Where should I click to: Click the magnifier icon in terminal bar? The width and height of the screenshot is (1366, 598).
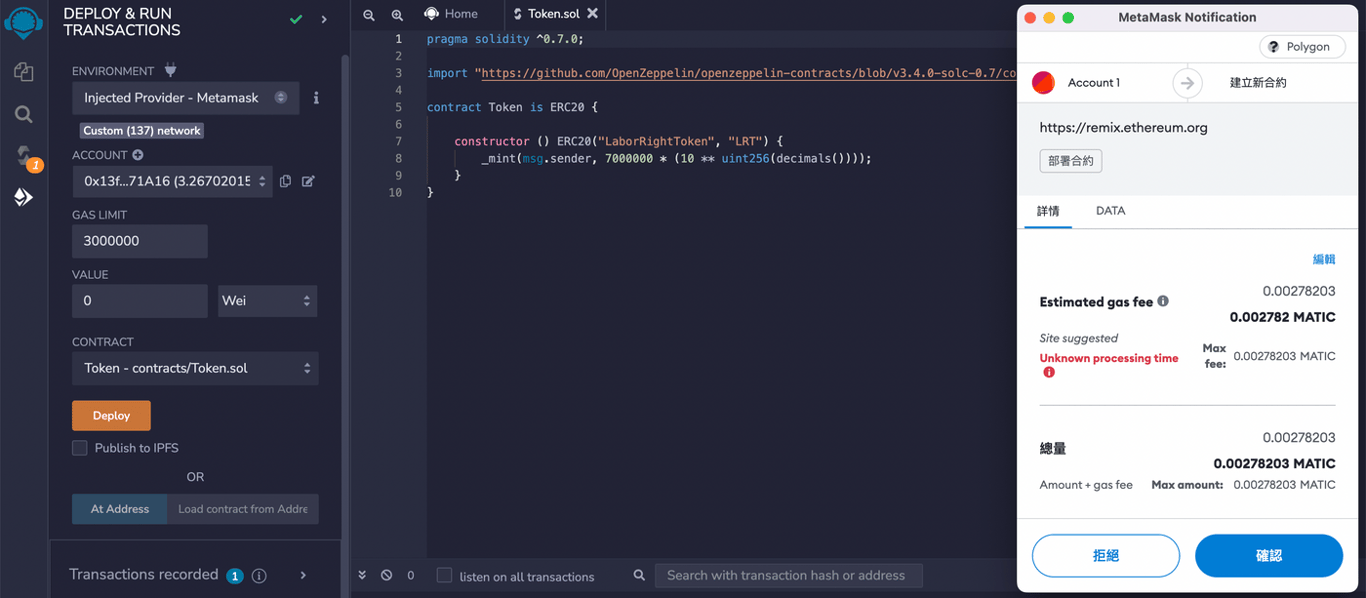click(x=640, y=575)
